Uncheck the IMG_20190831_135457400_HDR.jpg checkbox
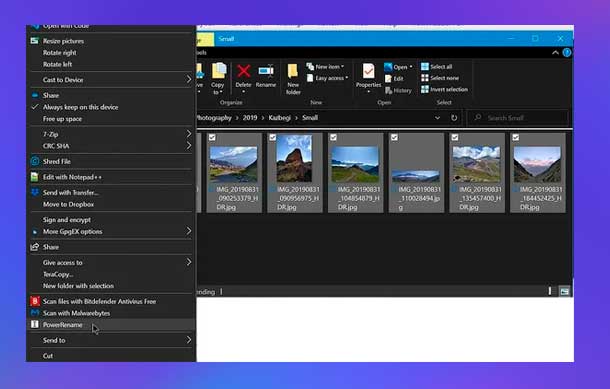This screenshot has height=389, width=610. tap(455, 137)
